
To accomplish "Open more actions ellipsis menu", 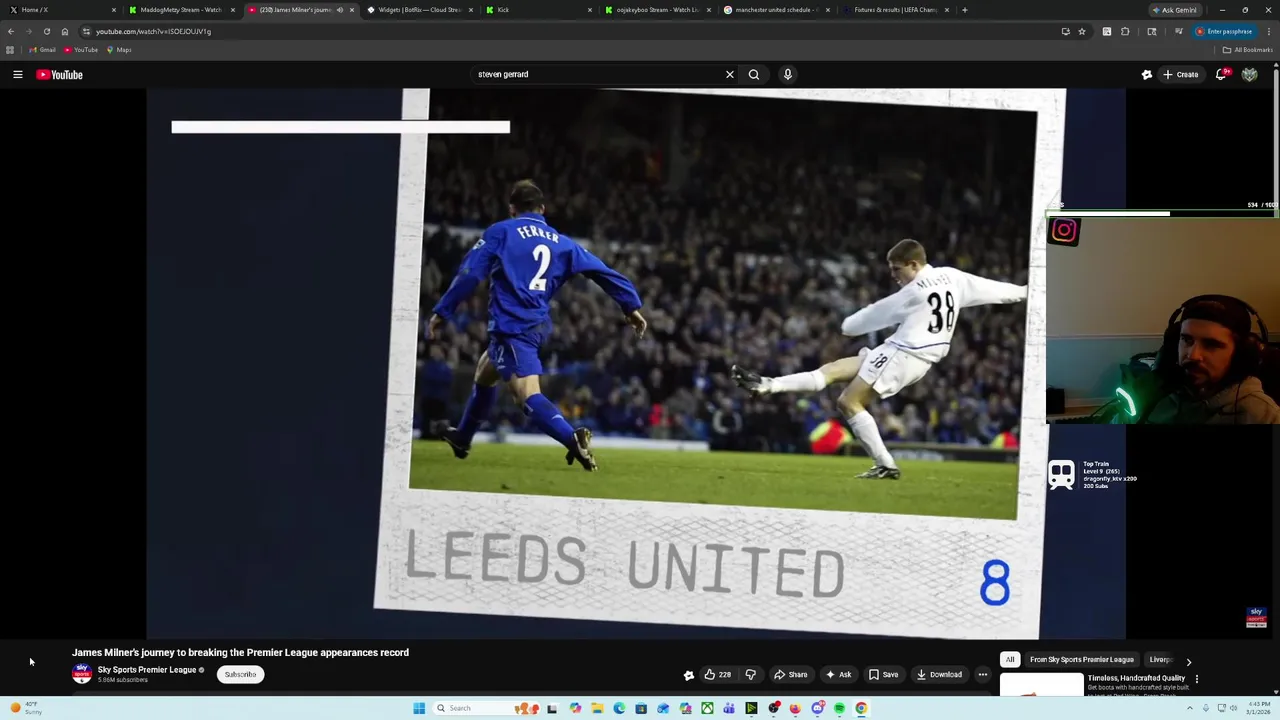I will [x=983, y=674].
